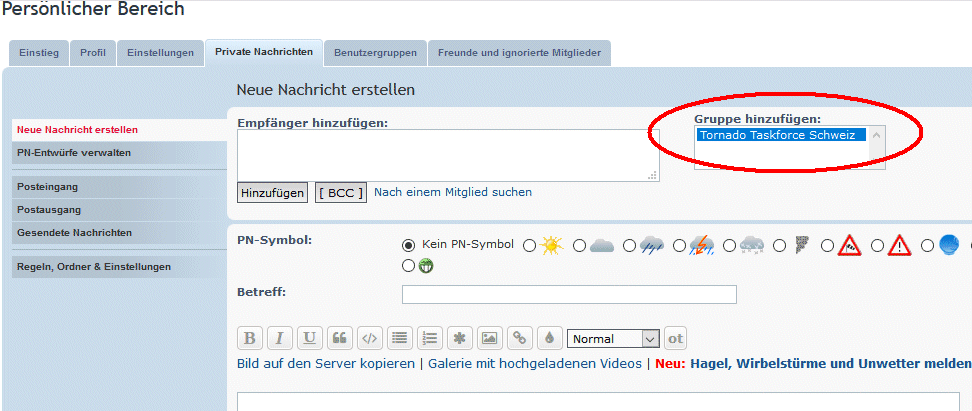Open 'PN-Entwürfe verwalten' in the sidebar
Viewport: 972px width, 411px height.
(120, 152)
